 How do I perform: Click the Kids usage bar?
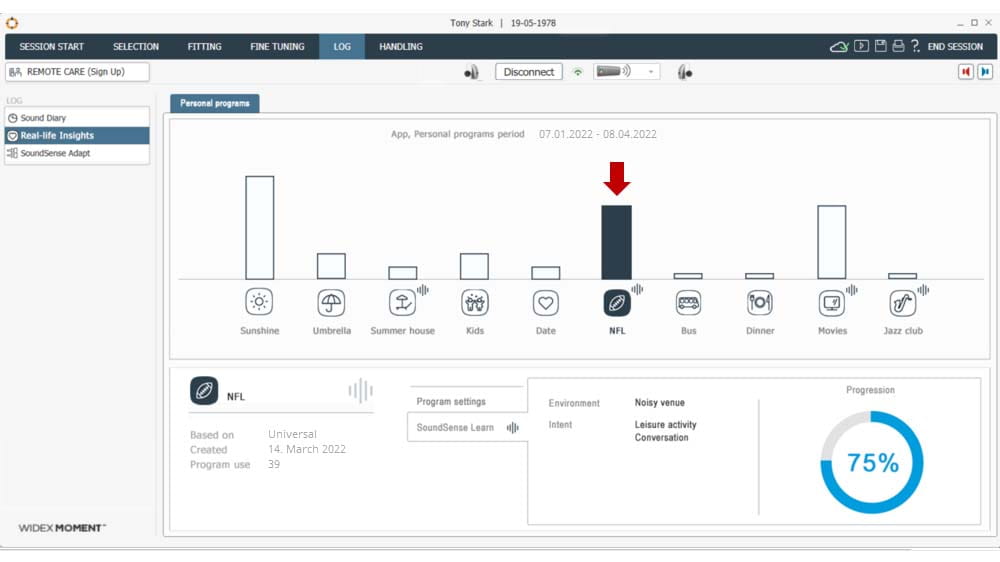(474, 267)
